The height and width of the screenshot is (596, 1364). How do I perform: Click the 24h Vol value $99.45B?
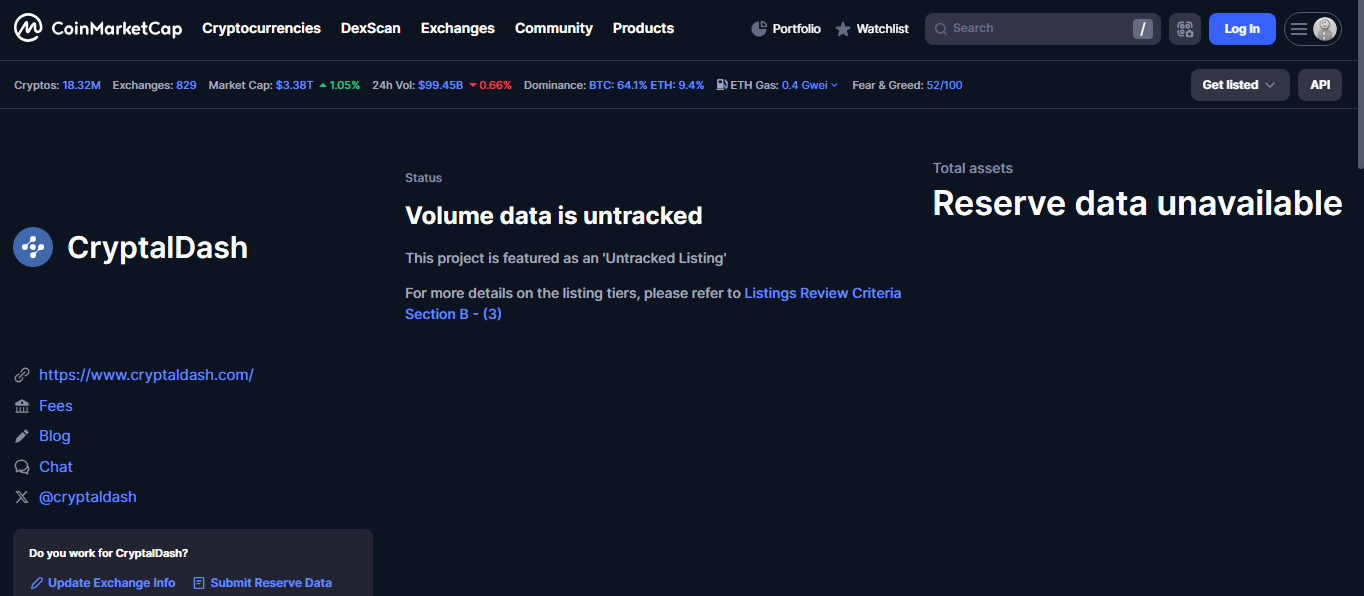point(441,85)
